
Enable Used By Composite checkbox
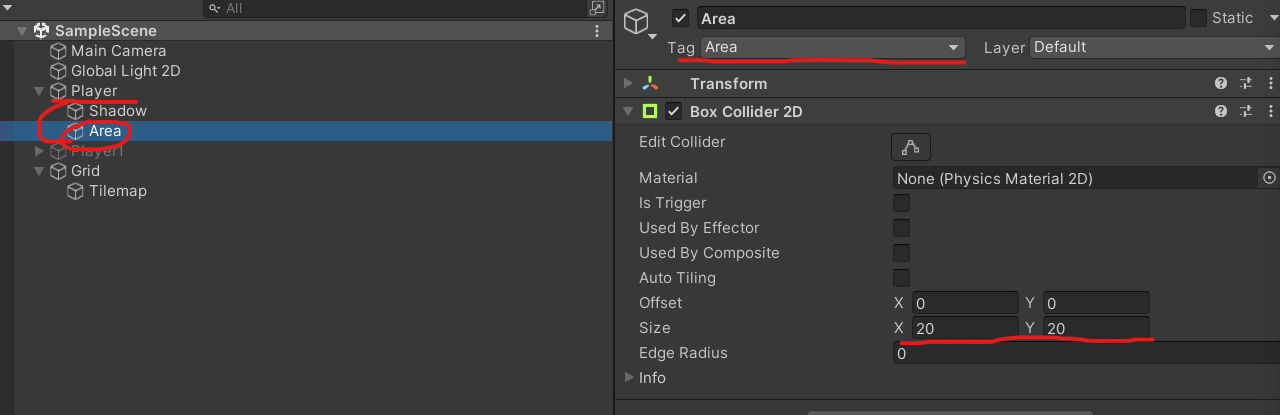click(901, 253)
